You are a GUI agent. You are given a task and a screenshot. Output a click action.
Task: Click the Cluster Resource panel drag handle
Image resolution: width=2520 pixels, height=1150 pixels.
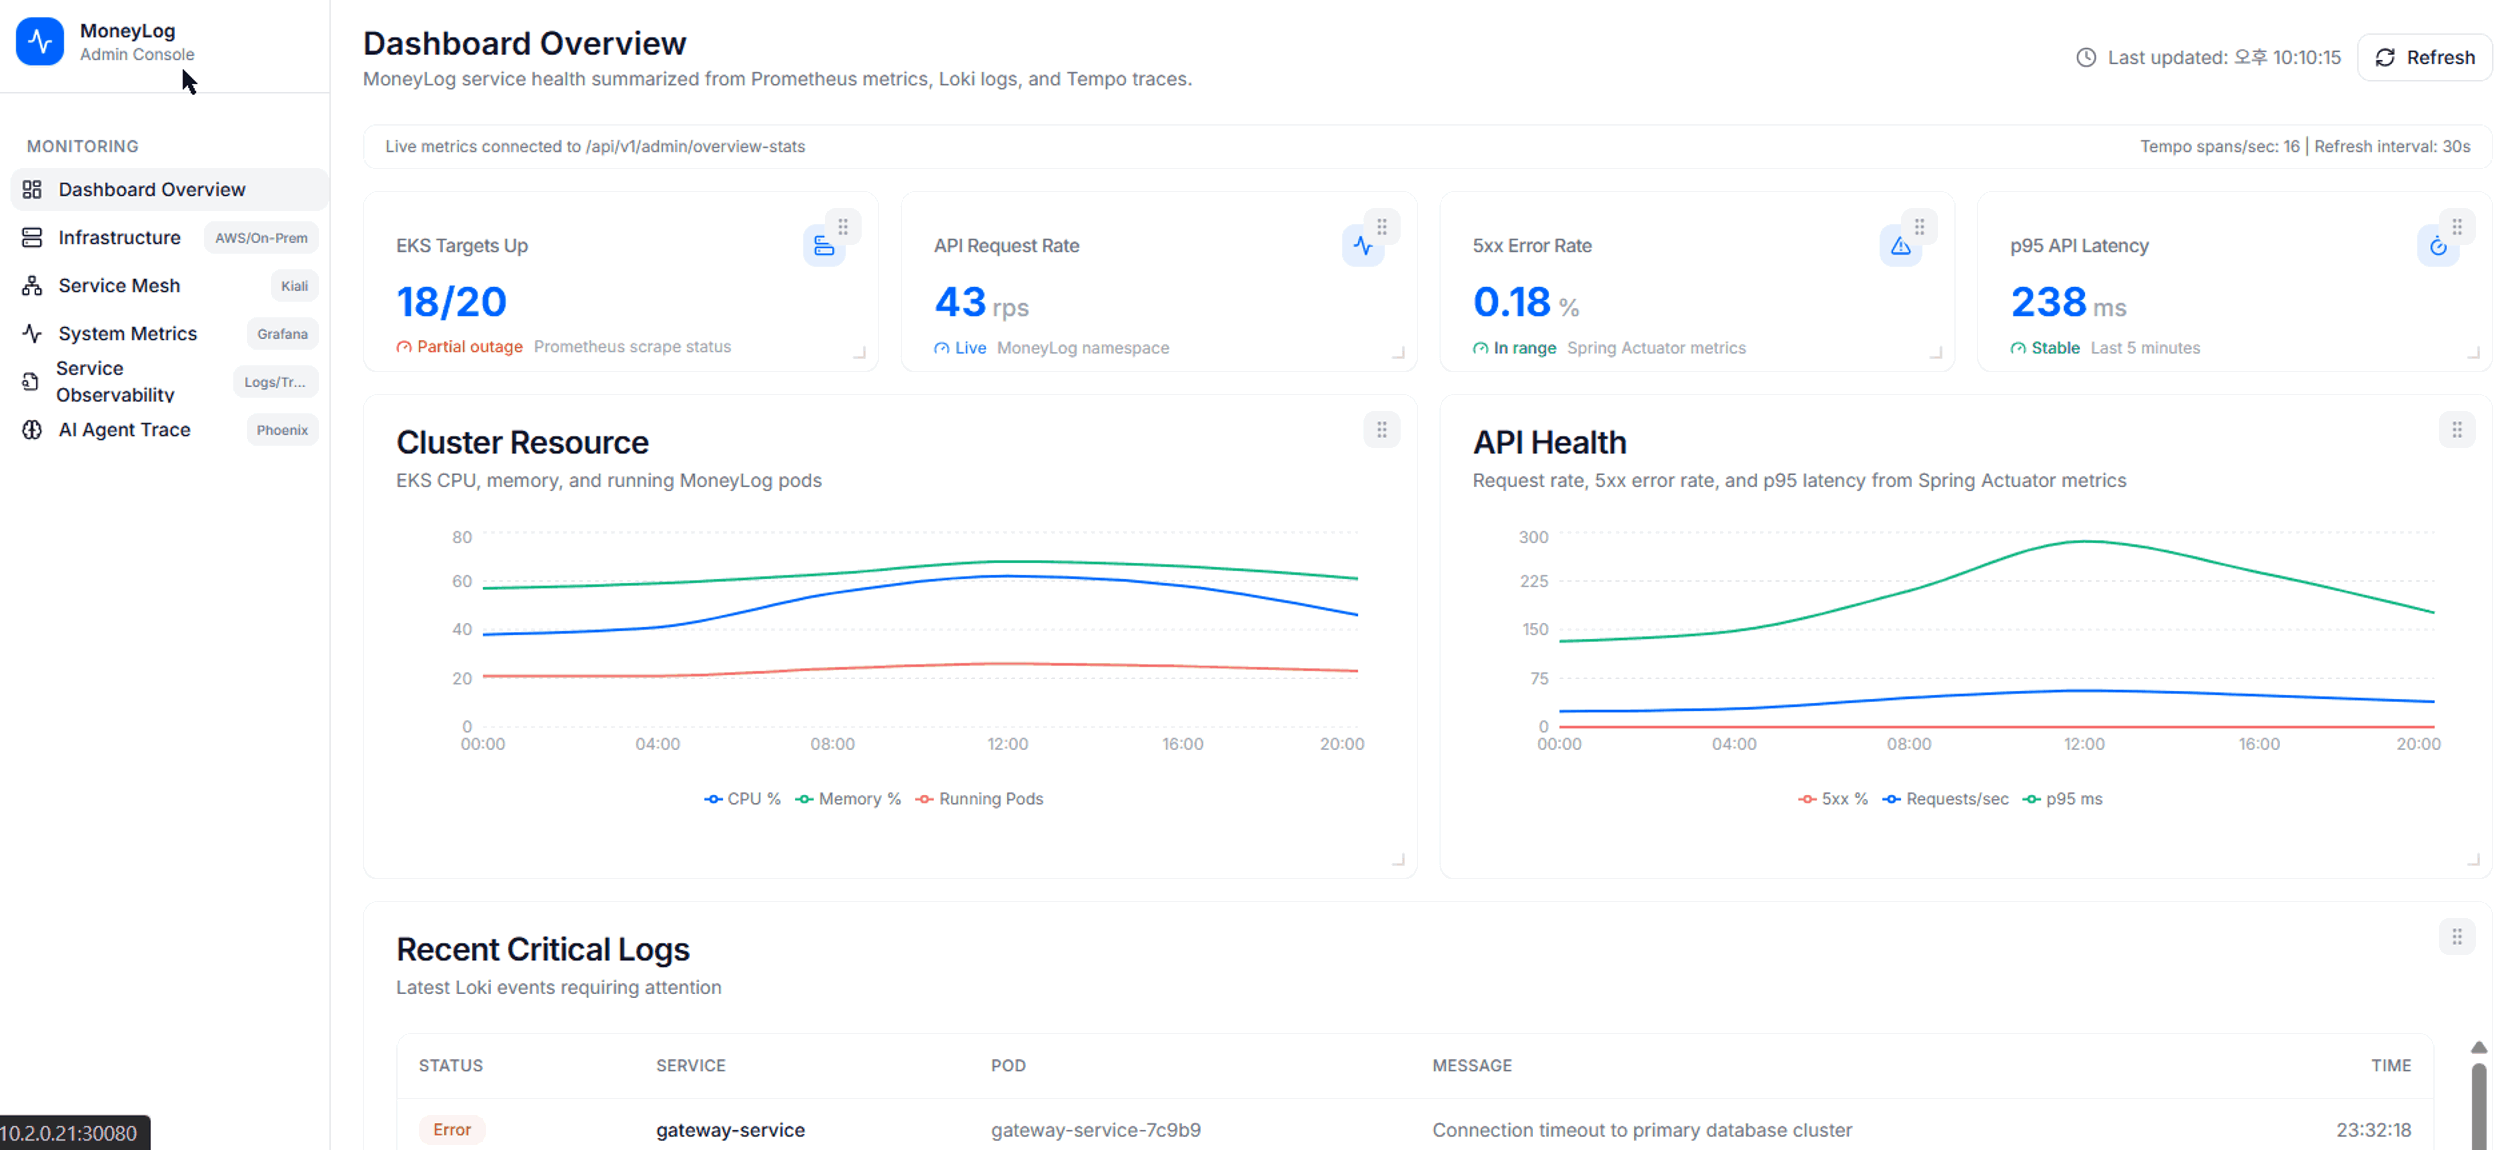coord(1382,430)
